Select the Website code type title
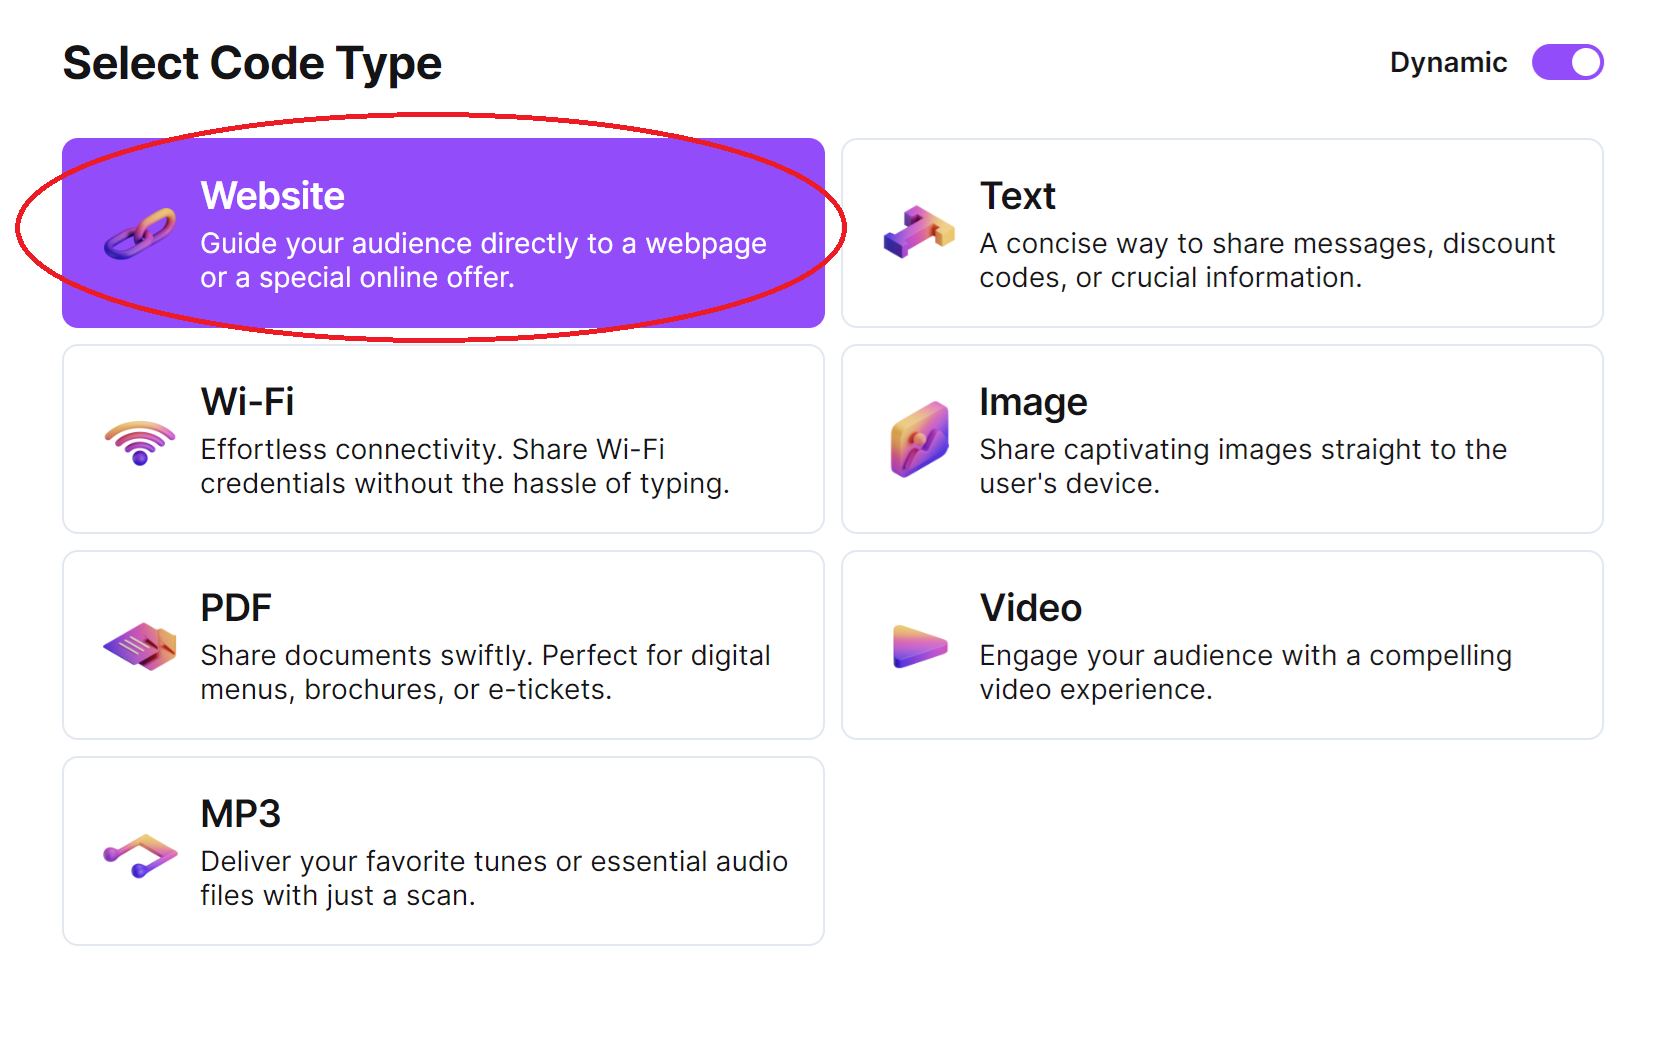Screen dimensions: 1671x1063 [x=272, y=196]
